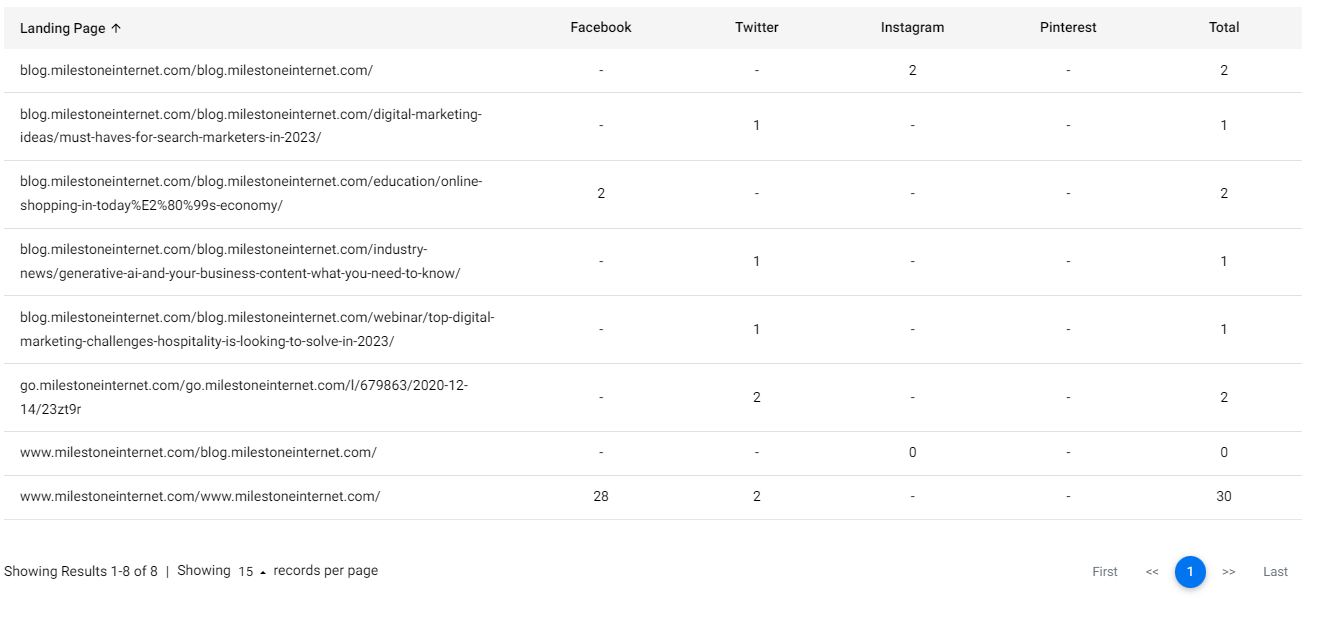Open records per page dropdown showing 15

[x=252, y=572]
